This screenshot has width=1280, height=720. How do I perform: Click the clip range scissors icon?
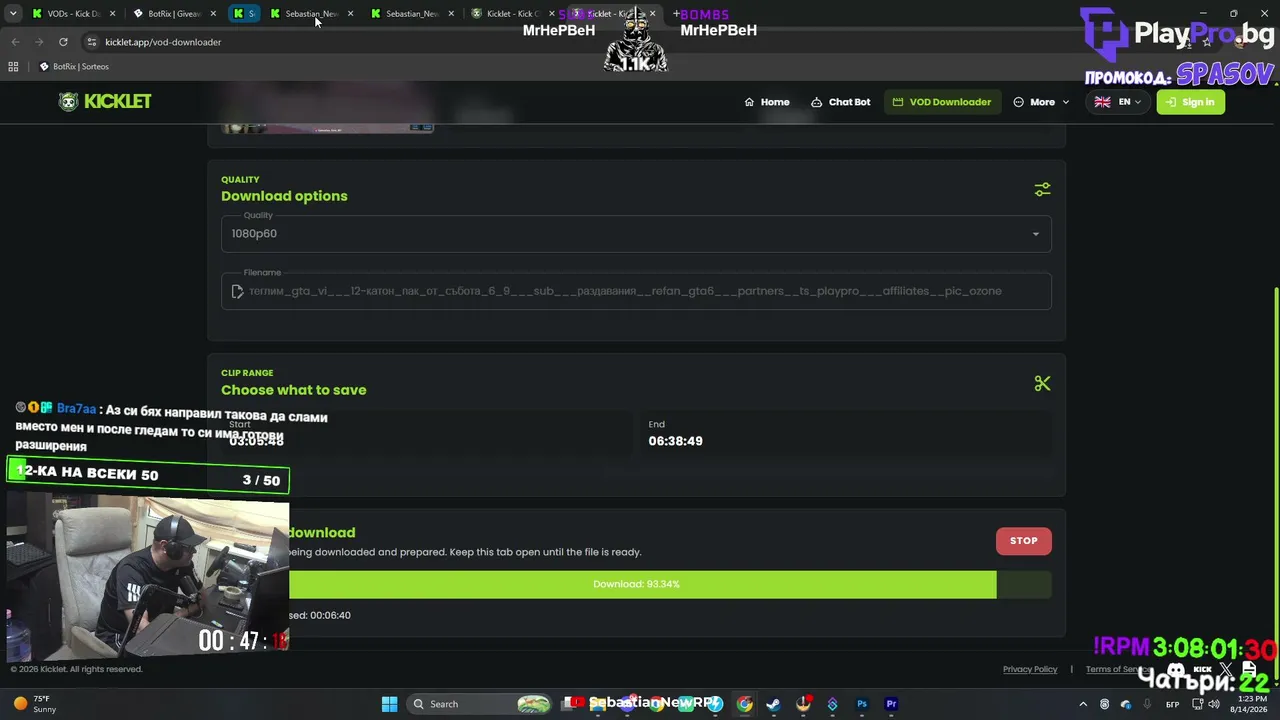click(1042, 383)
